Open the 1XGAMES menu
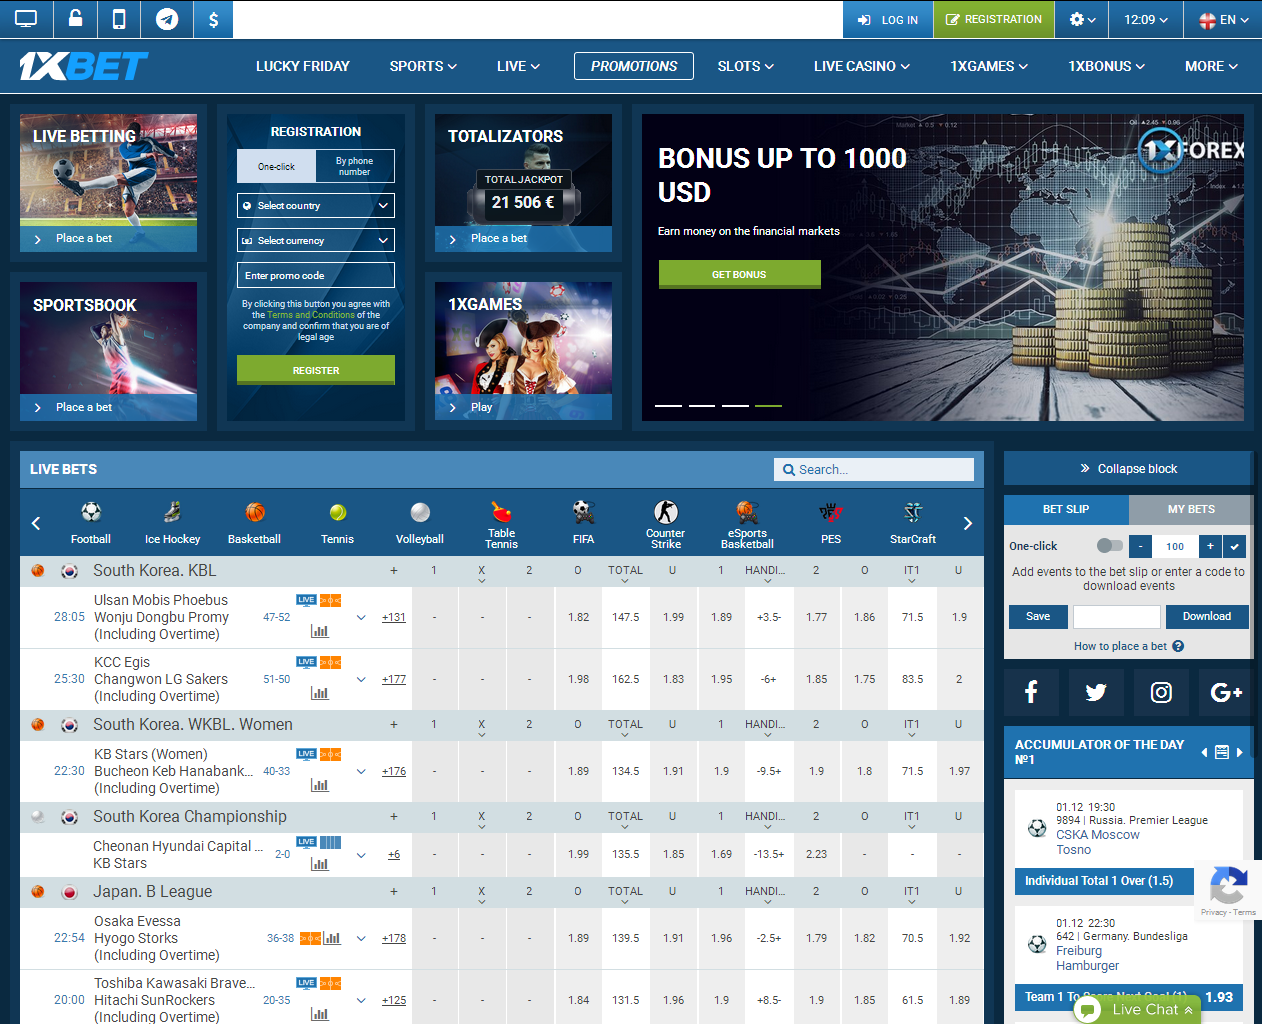This screenshot has width=1262, height=1024. coord(989,66)
